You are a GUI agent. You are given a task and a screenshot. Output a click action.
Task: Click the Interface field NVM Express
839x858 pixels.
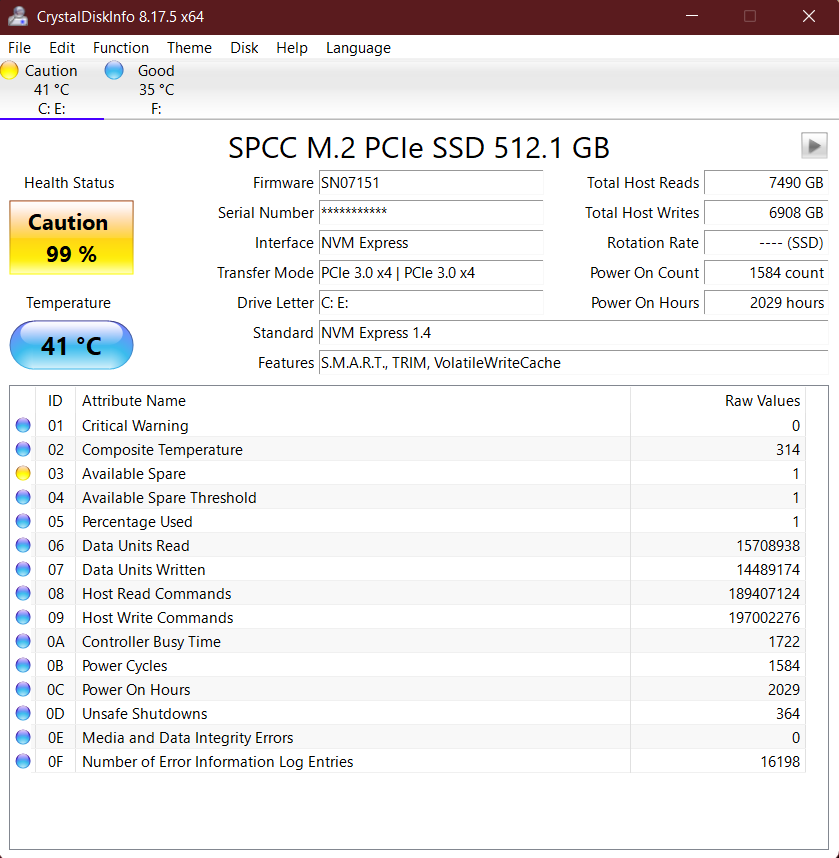(x=431, y=243)
